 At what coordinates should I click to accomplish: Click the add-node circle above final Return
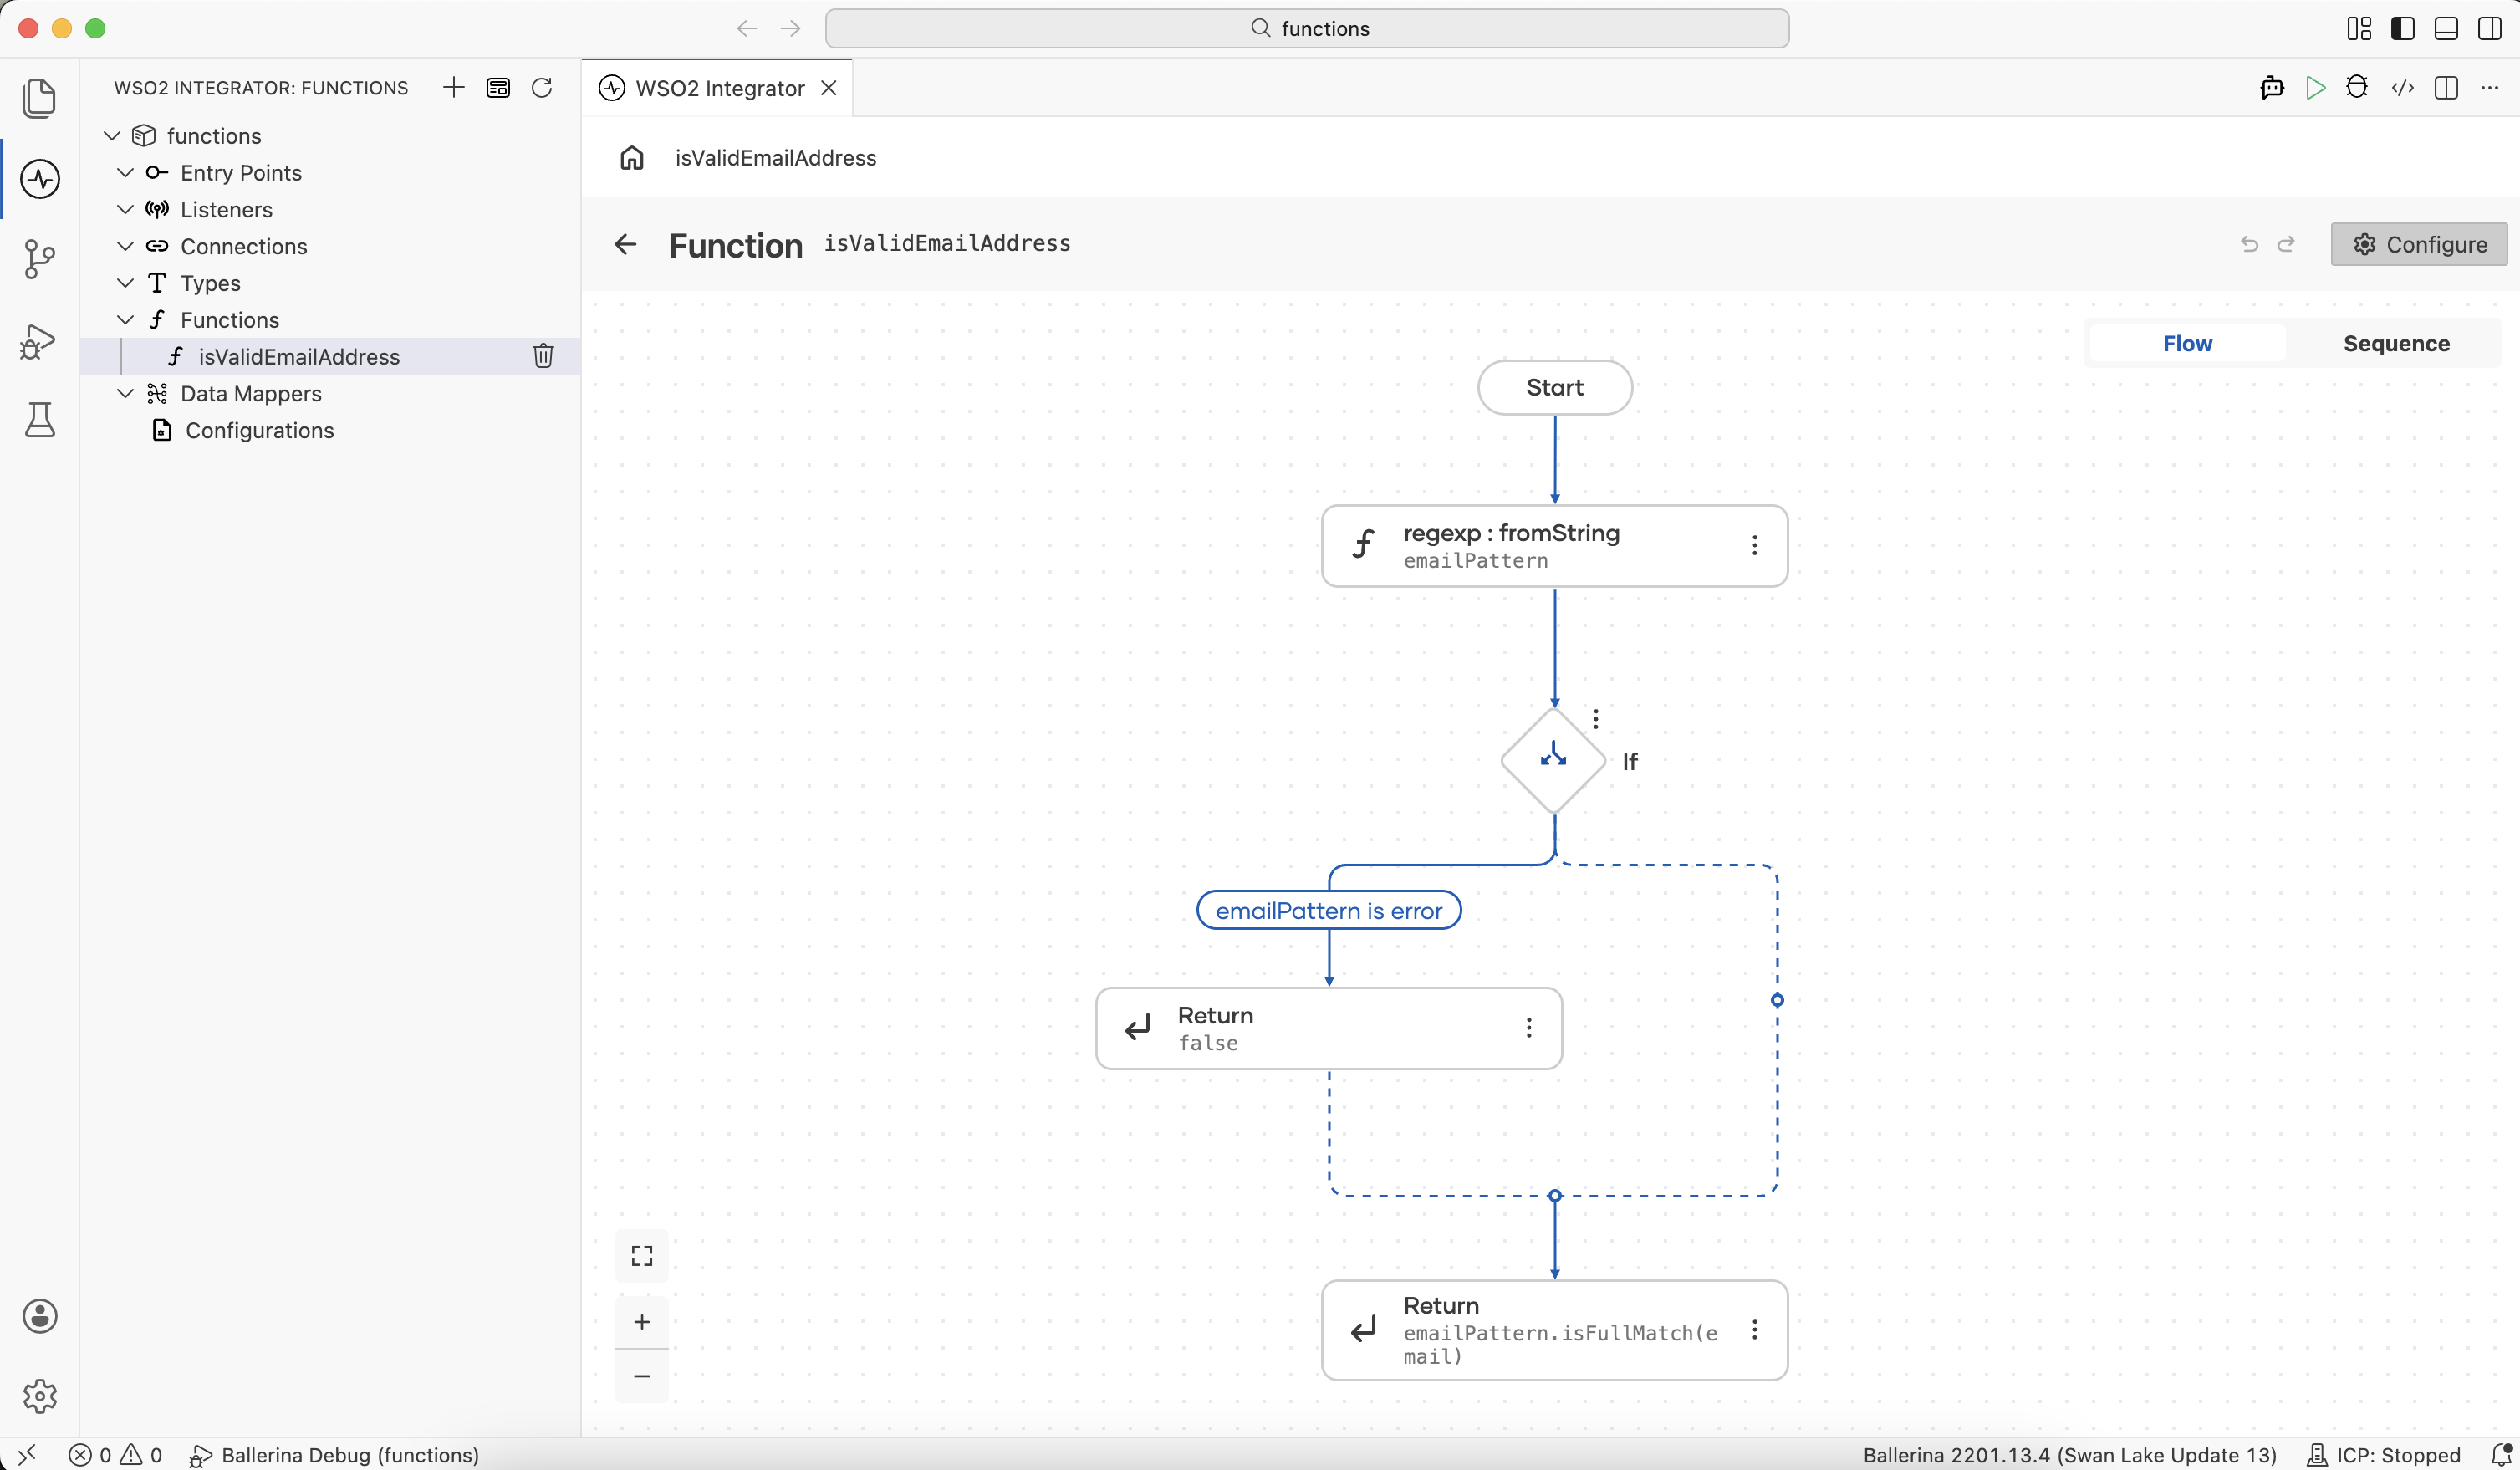click(1555, 1196)
